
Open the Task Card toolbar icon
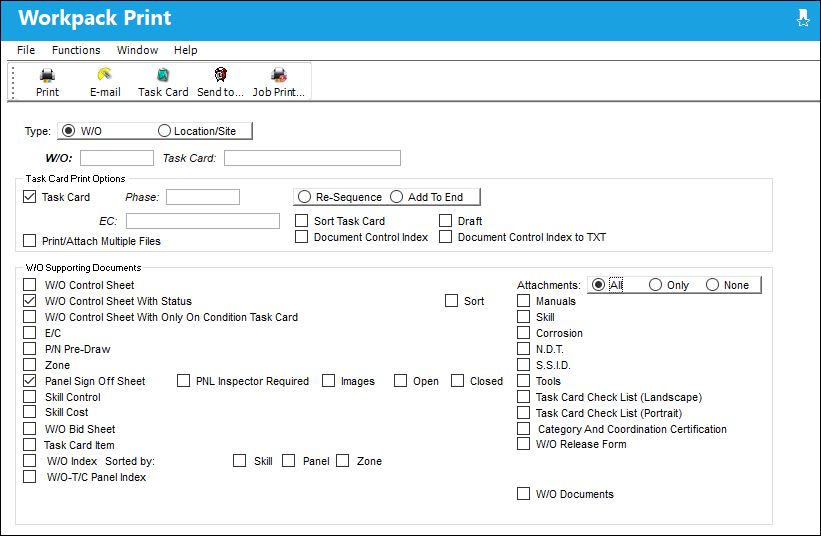[163, 82]
